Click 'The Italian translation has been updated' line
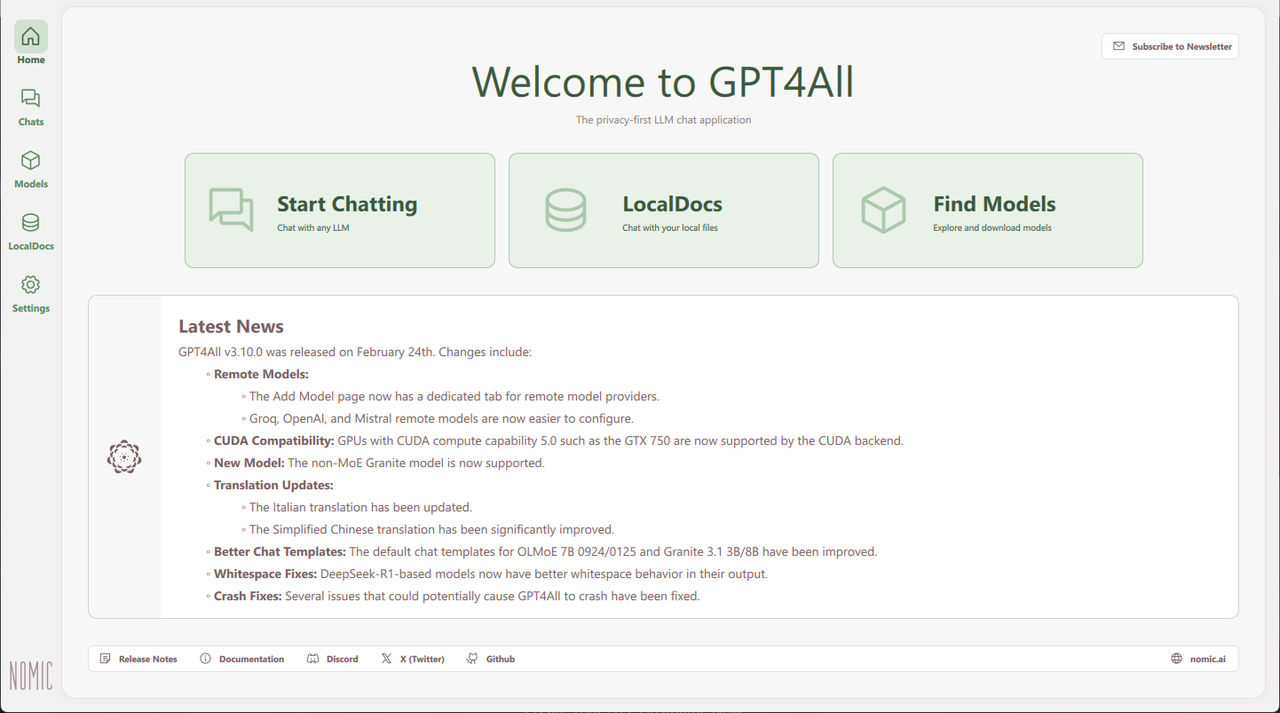 [360, 507]
